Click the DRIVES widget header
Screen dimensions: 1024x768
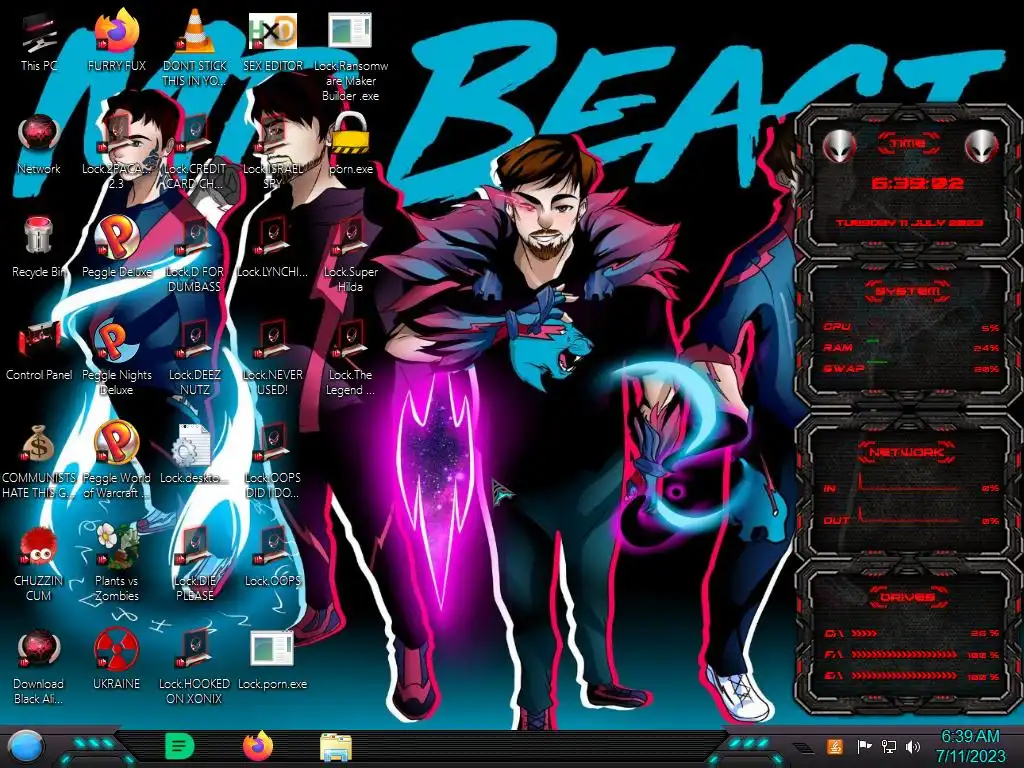click(x=908, y=596)
